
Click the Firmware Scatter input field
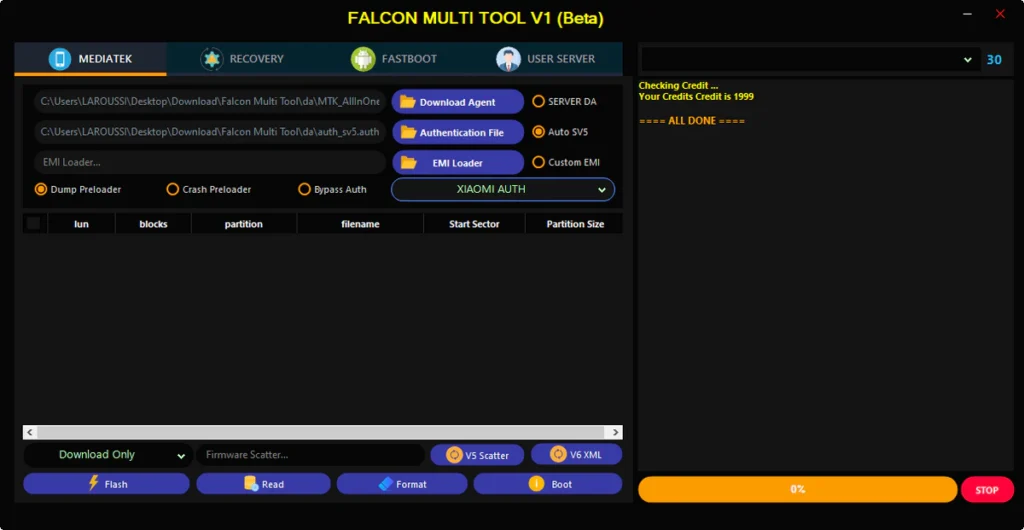tap(310, 455)
